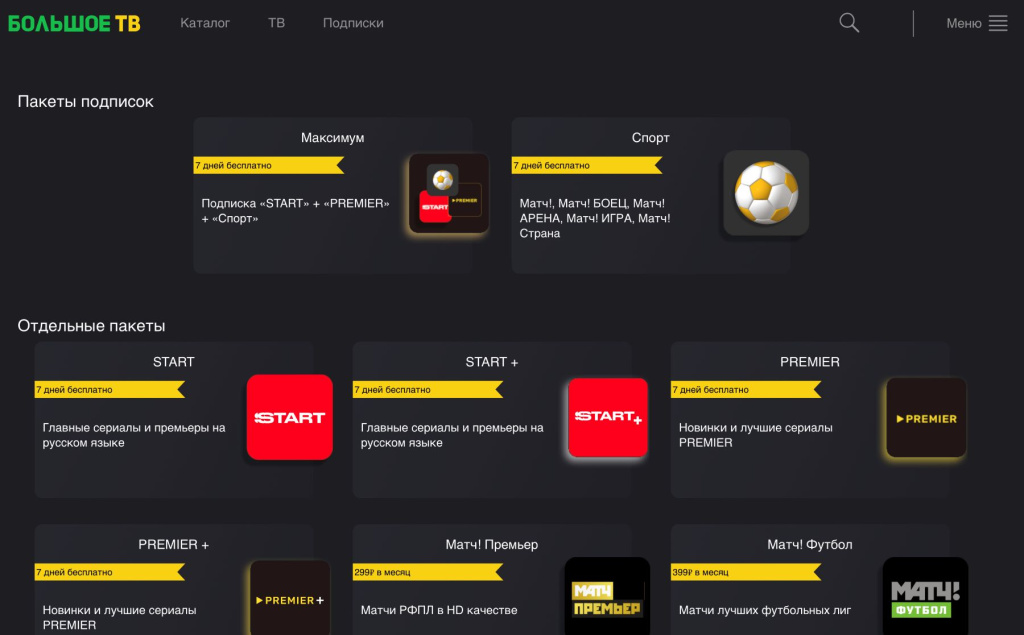
Task: Open the Матч! Футбол logo icon
Action: pyautogui.click(x=925, y=599)
